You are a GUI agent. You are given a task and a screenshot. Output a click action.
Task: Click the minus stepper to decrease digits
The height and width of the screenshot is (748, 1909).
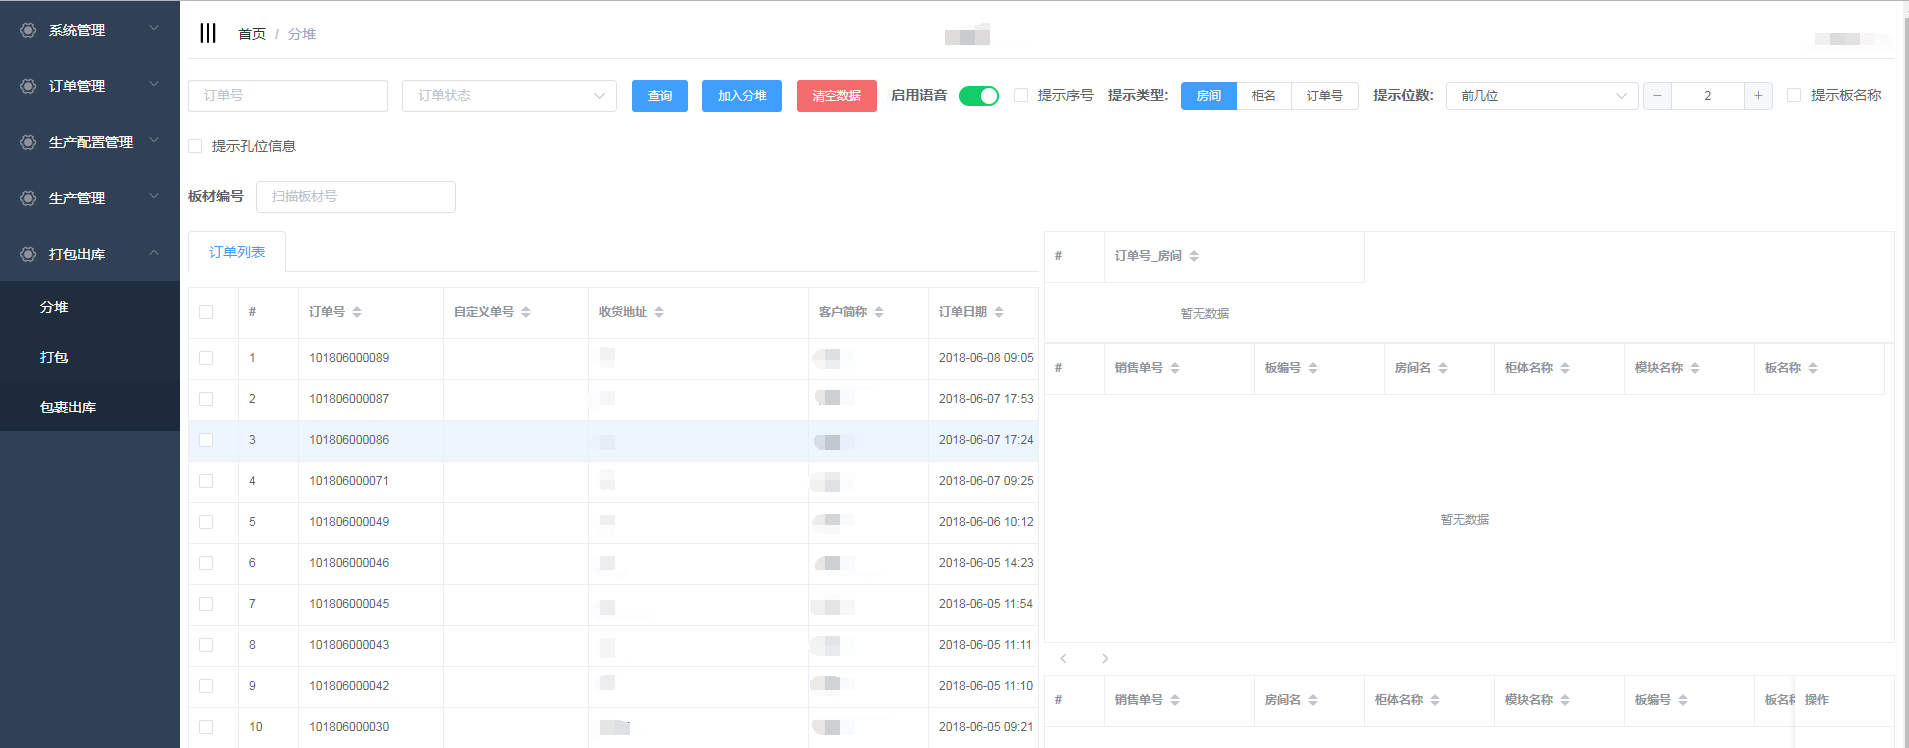[x=1657, y=96]
